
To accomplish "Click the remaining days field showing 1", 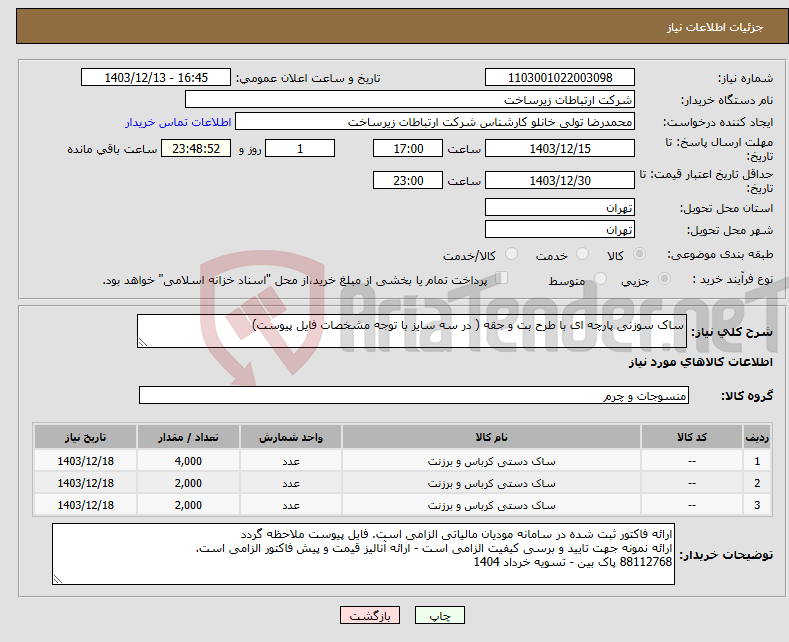I will 300,148.
